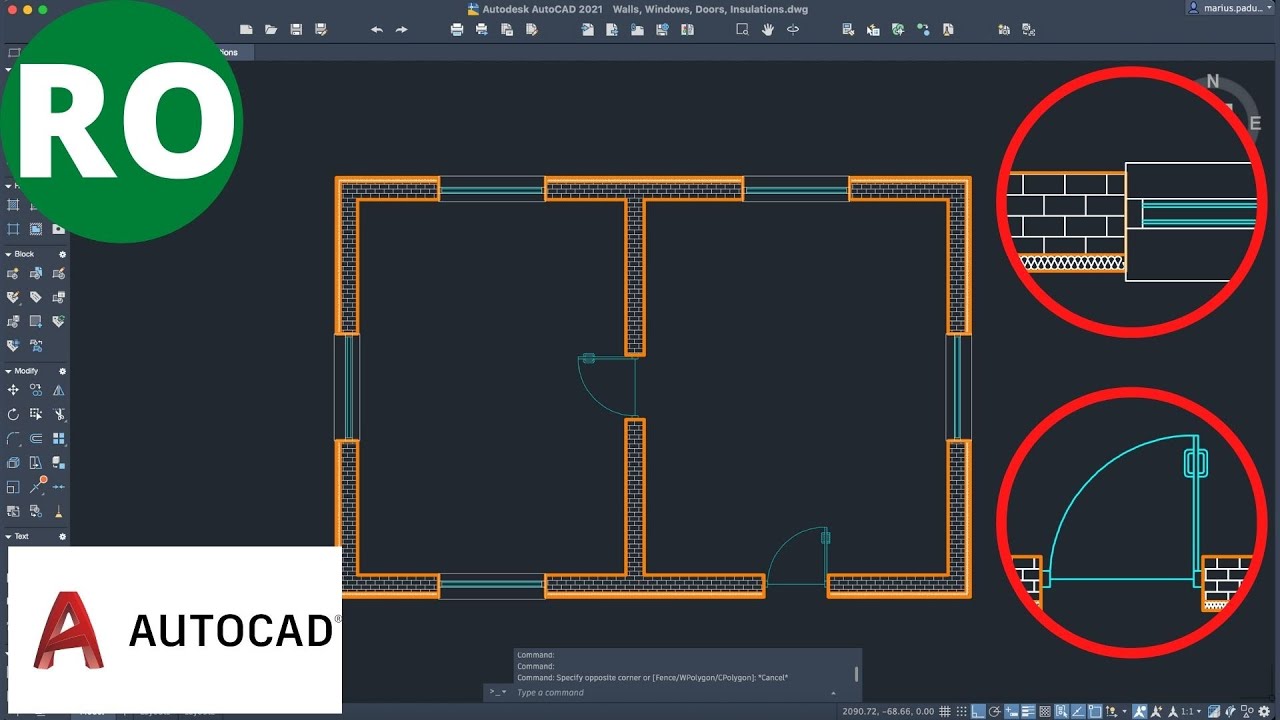The image size is (1280, 720).
Task: Click the Open file folder icon
Action: (271, 30)
